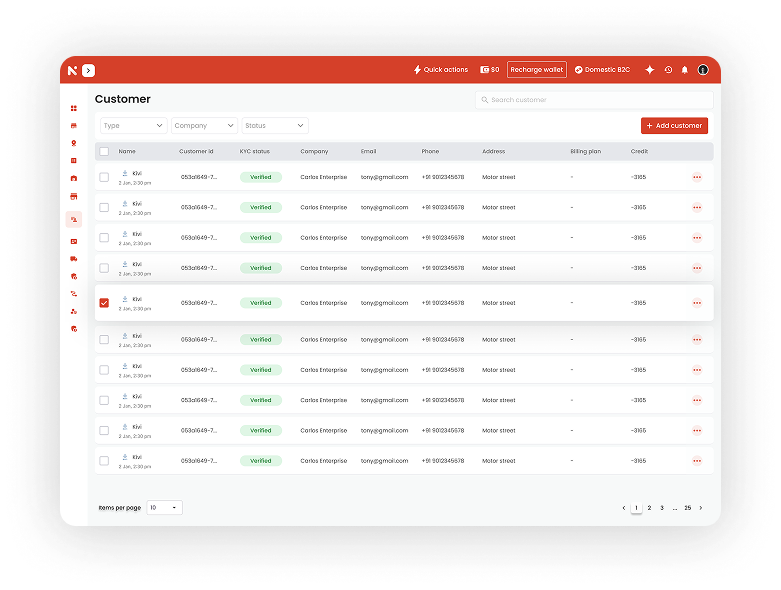This screenshot has height=590, width=781.
Task: Jump to page 25 in pagination
Action: tap(688, 508)
